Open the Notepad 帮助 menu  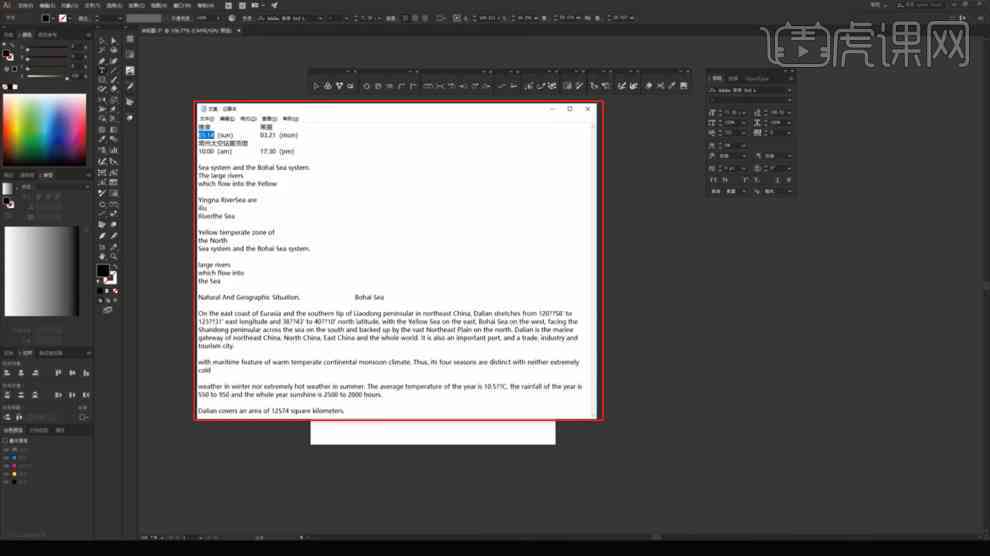tap(290, 119)
